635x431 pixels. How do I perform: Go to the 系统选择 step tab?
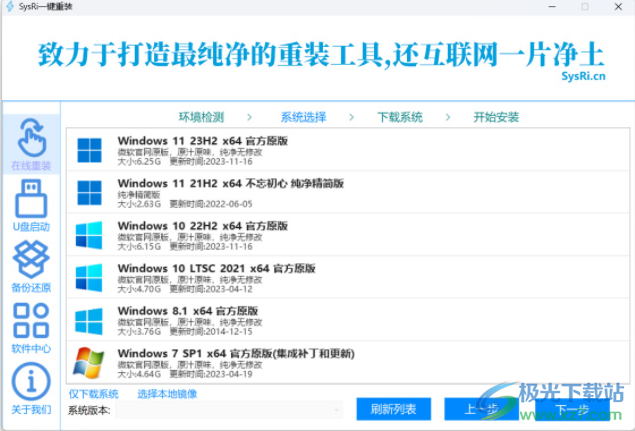coord(303,117)
